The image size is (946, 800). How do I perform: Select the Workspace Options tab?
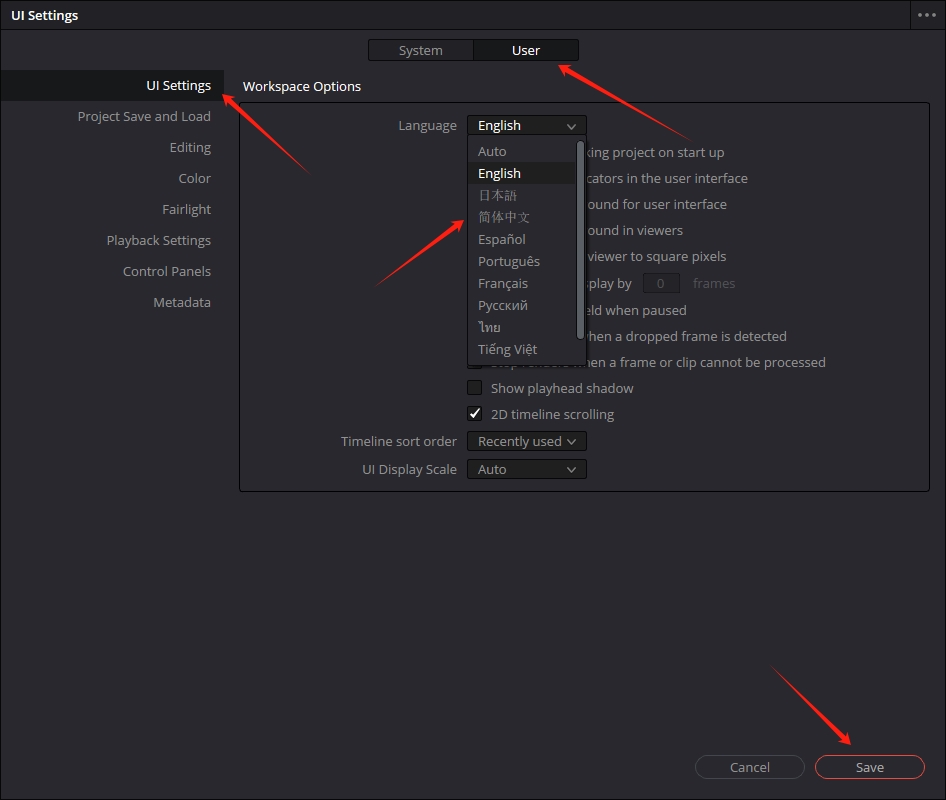[x=301, y=86]
